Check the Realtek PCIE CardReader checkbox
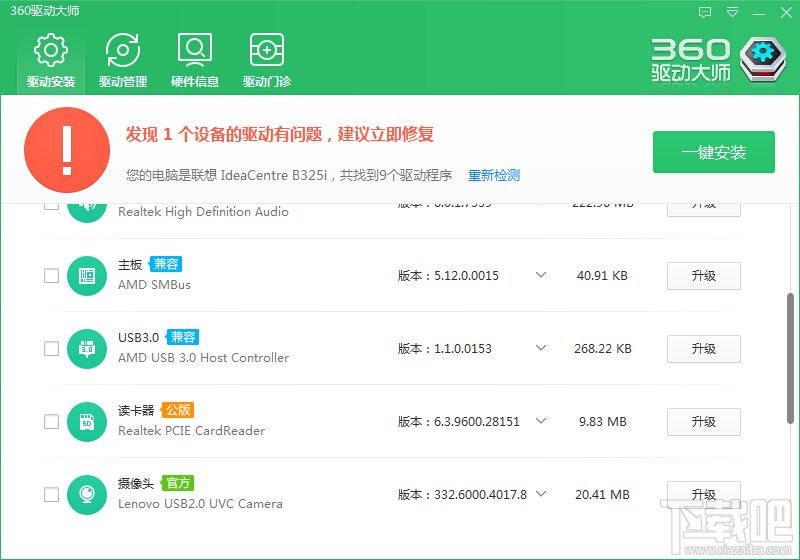Image resolution: width=800 pixels, height=560 pixels. [51, 422]
